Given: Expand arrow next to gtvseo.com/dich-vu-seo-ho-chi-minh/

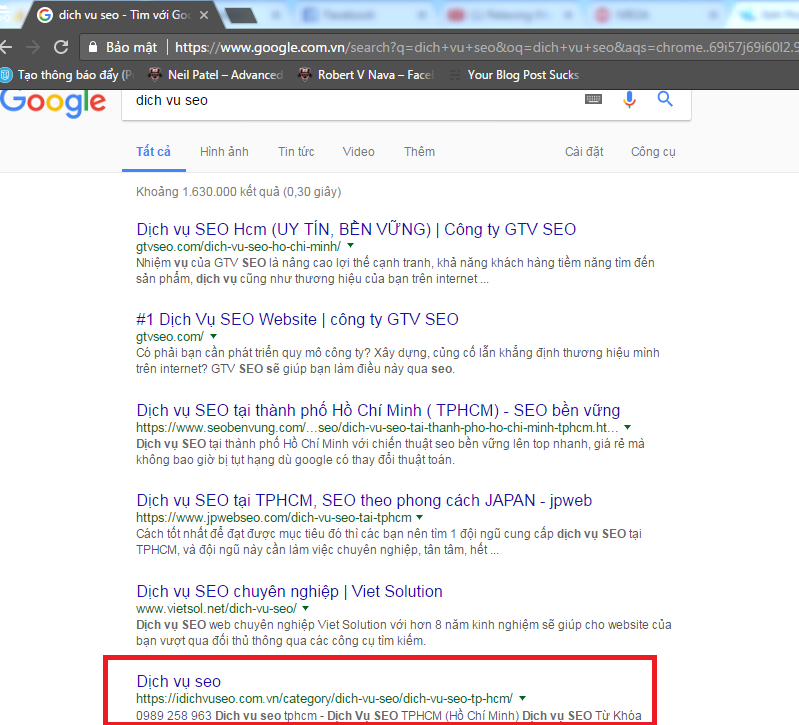Looking at the screenshot, I should pos(351,246).
